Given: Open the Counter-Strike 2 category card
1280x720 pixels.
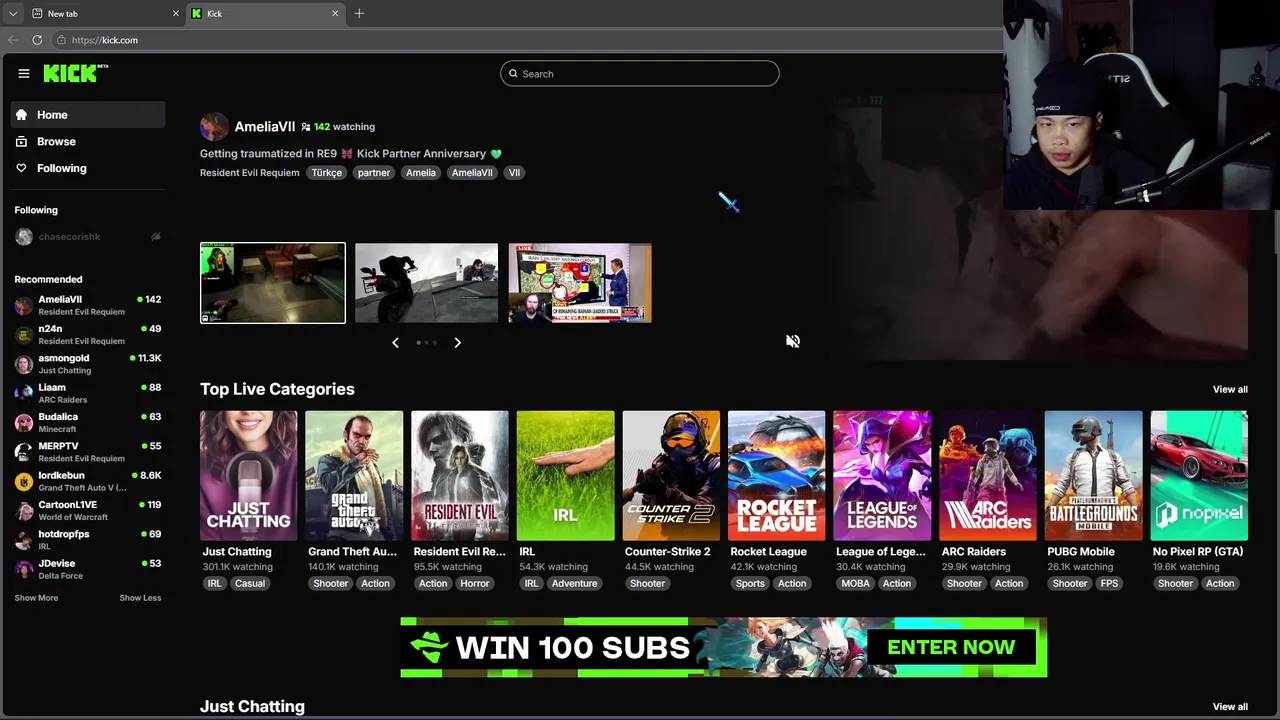Looking at the screenshot, I should (x=671, y=476).
